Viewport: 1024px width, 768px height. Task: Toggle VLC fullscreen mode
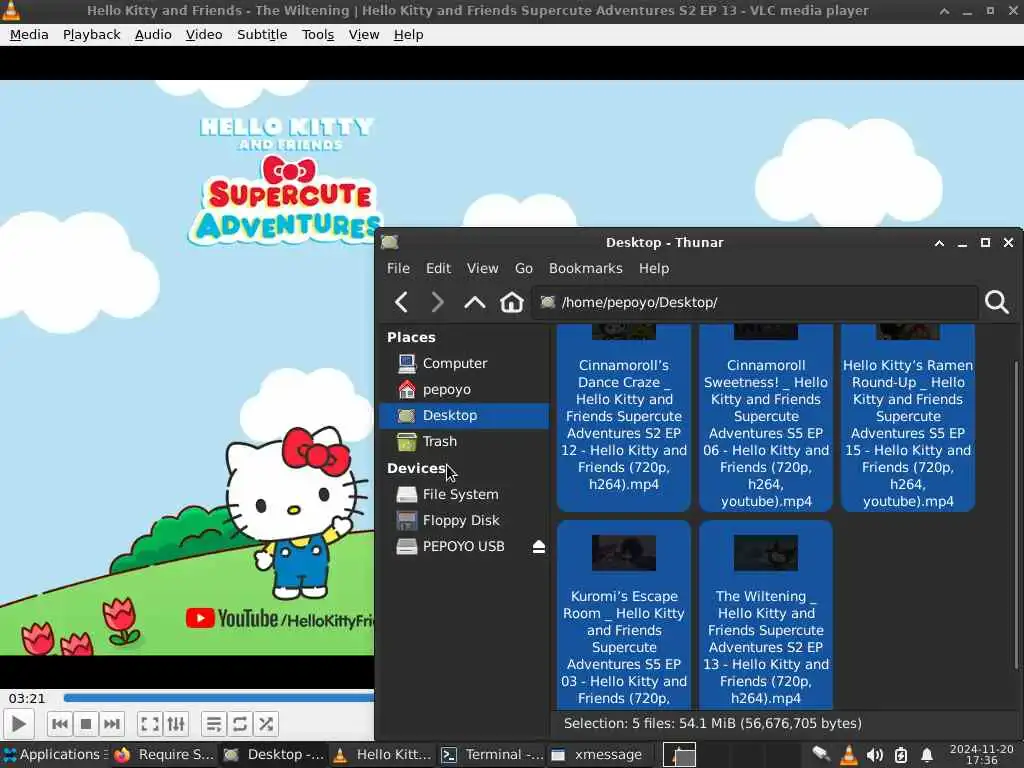(x=150, y=724)
